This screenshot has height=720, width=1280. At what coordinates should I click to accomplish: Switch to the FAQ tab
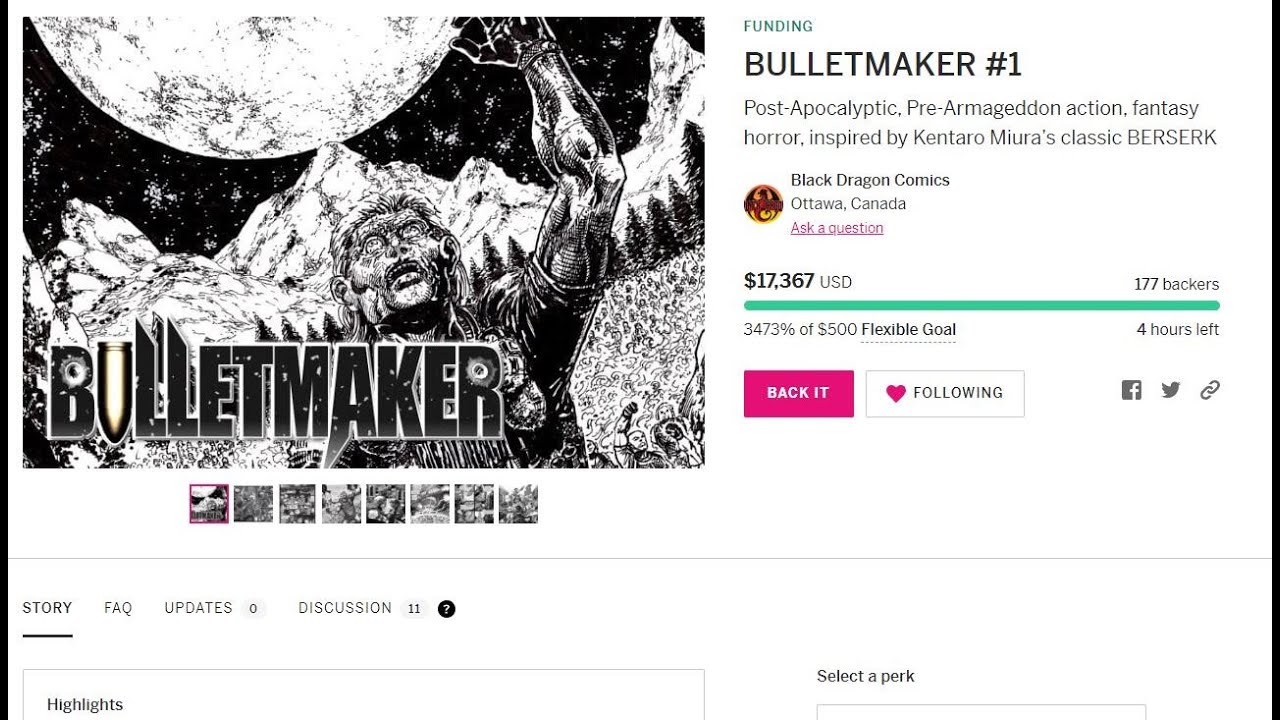pos(118,608)
